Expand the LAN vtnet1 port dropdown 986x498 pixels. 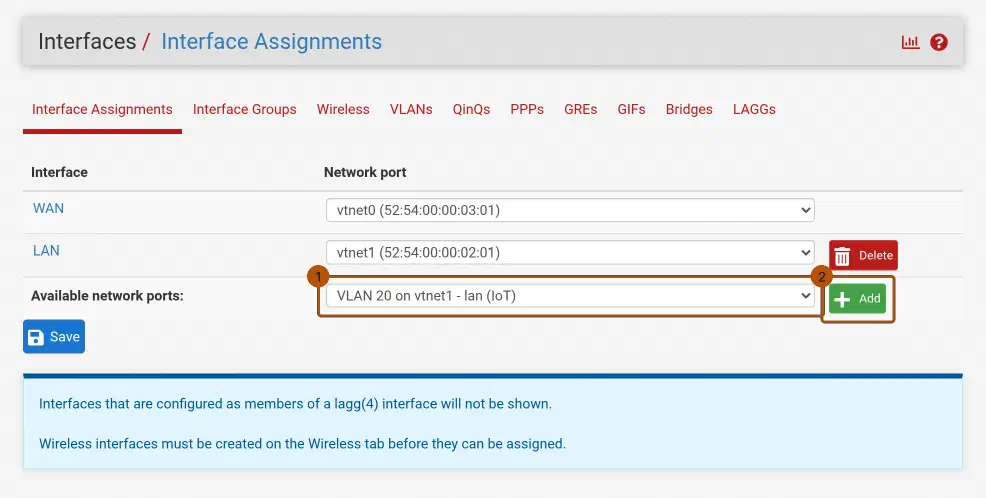pyautogui.click(x=570, y=252)
